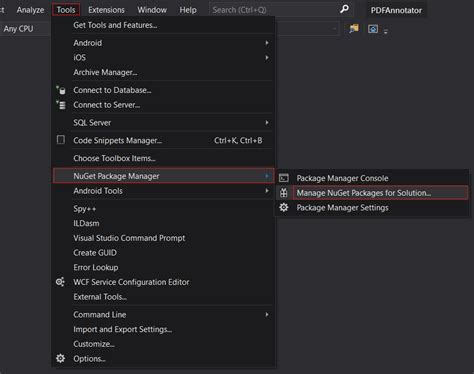Image resolution: width=474 pixels, height=374 pixels.
Task: Launch ILDasm tool
Action: (163, 223)
